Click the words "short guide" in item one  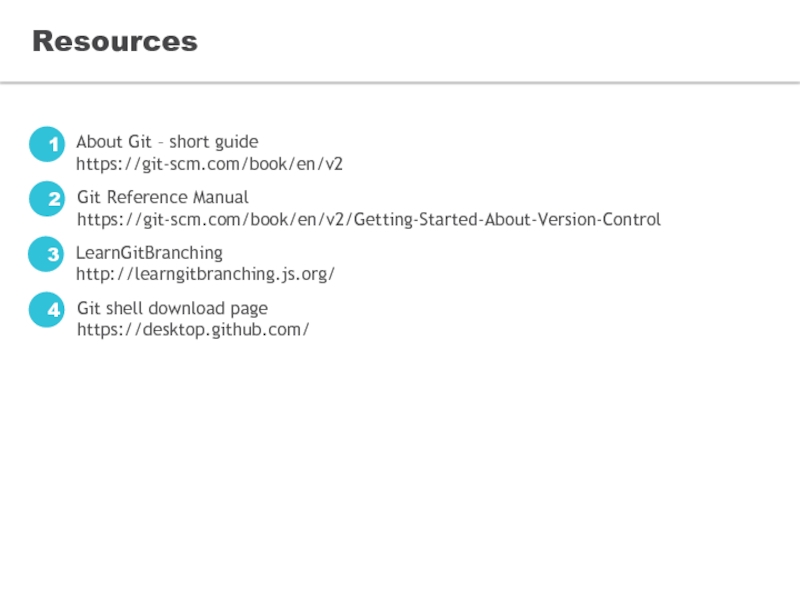pos(213,142)
